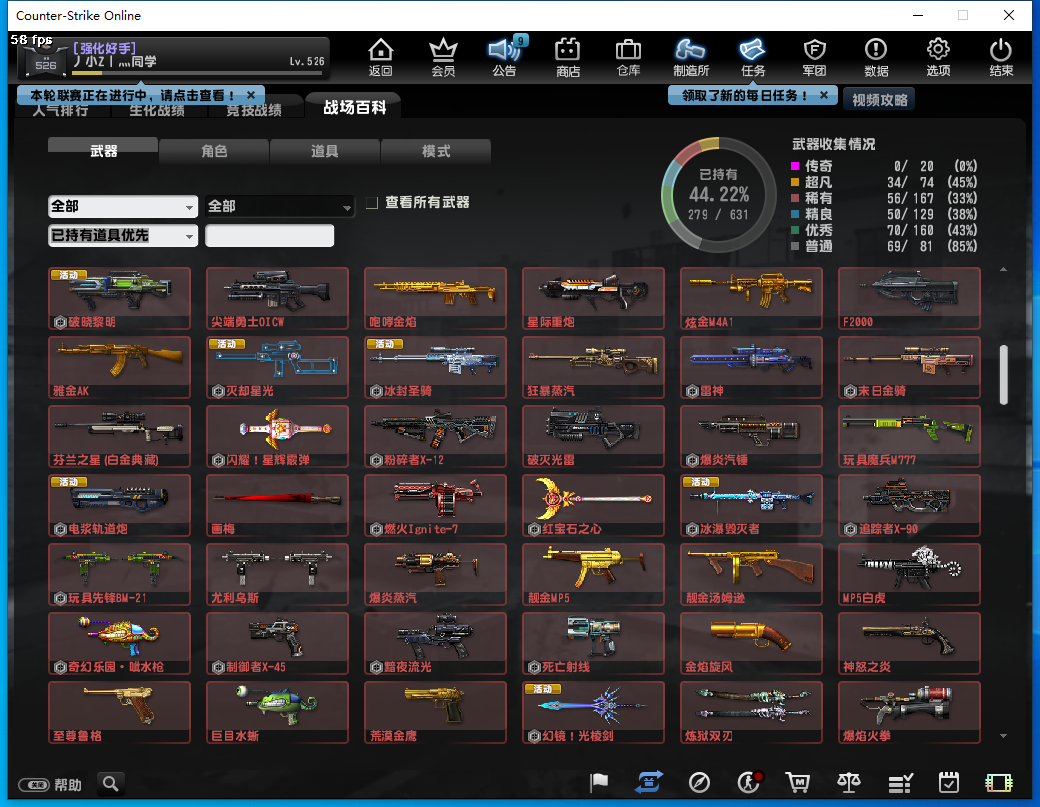Click the 视频攻略 button
Viewport: 1040px width, 807px height.
(x=878, y=100)
